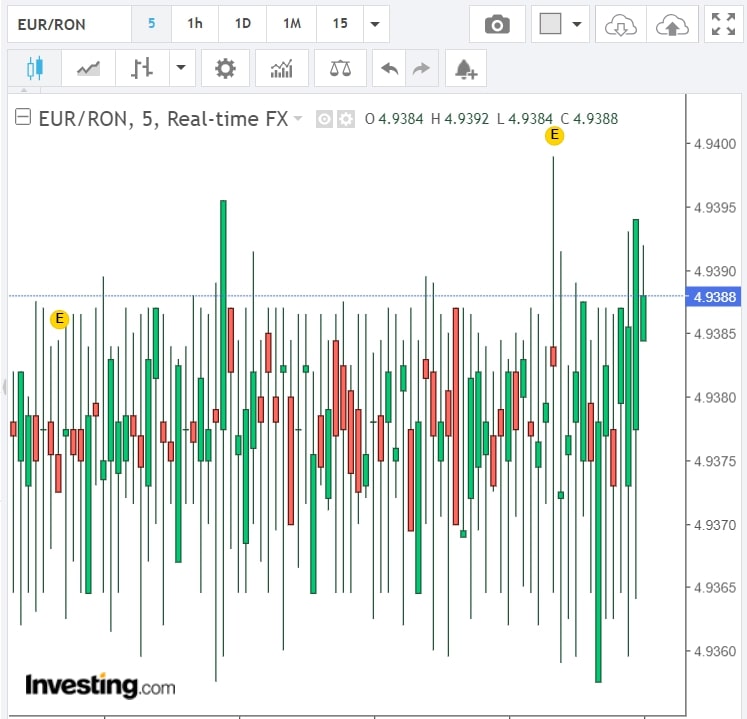Undo the last chart action
Image resolution: width=747 pixels, height=719 pixels.
pos(389,69)
